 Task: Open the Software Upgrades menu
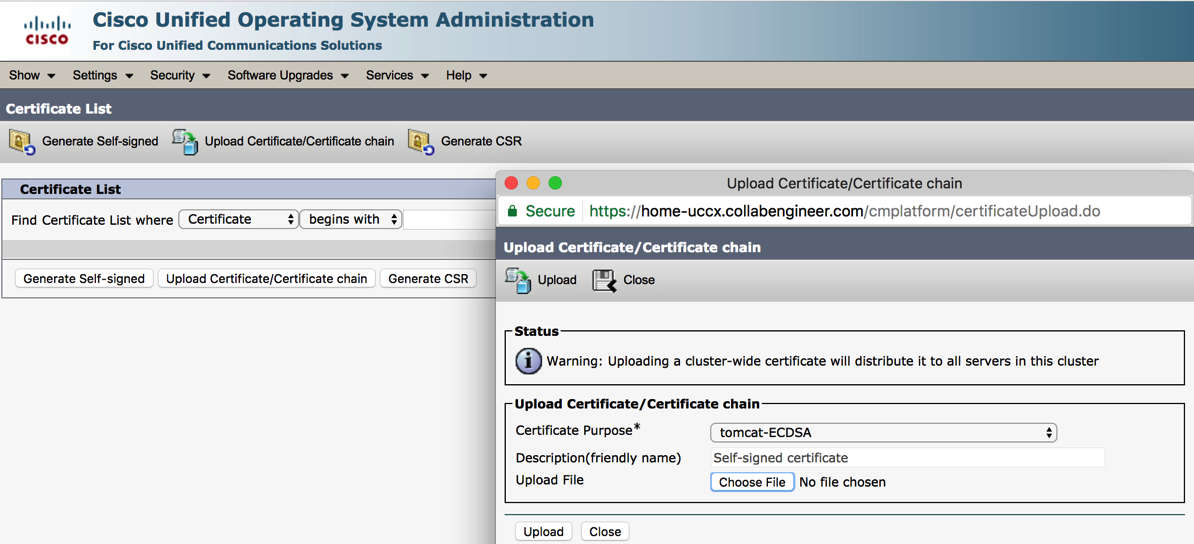coord(288,75)
